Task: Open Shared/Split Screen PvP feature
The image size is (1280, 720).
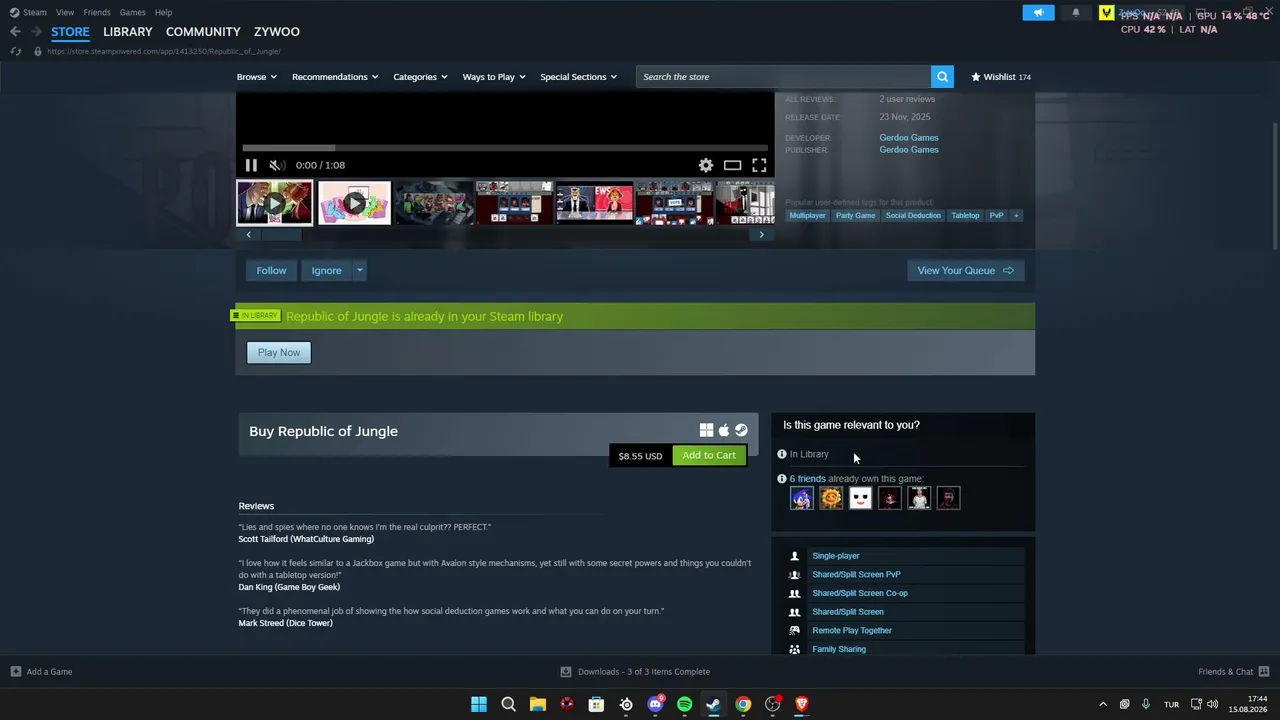Action: pyautogui.click(x=856, y=575)
